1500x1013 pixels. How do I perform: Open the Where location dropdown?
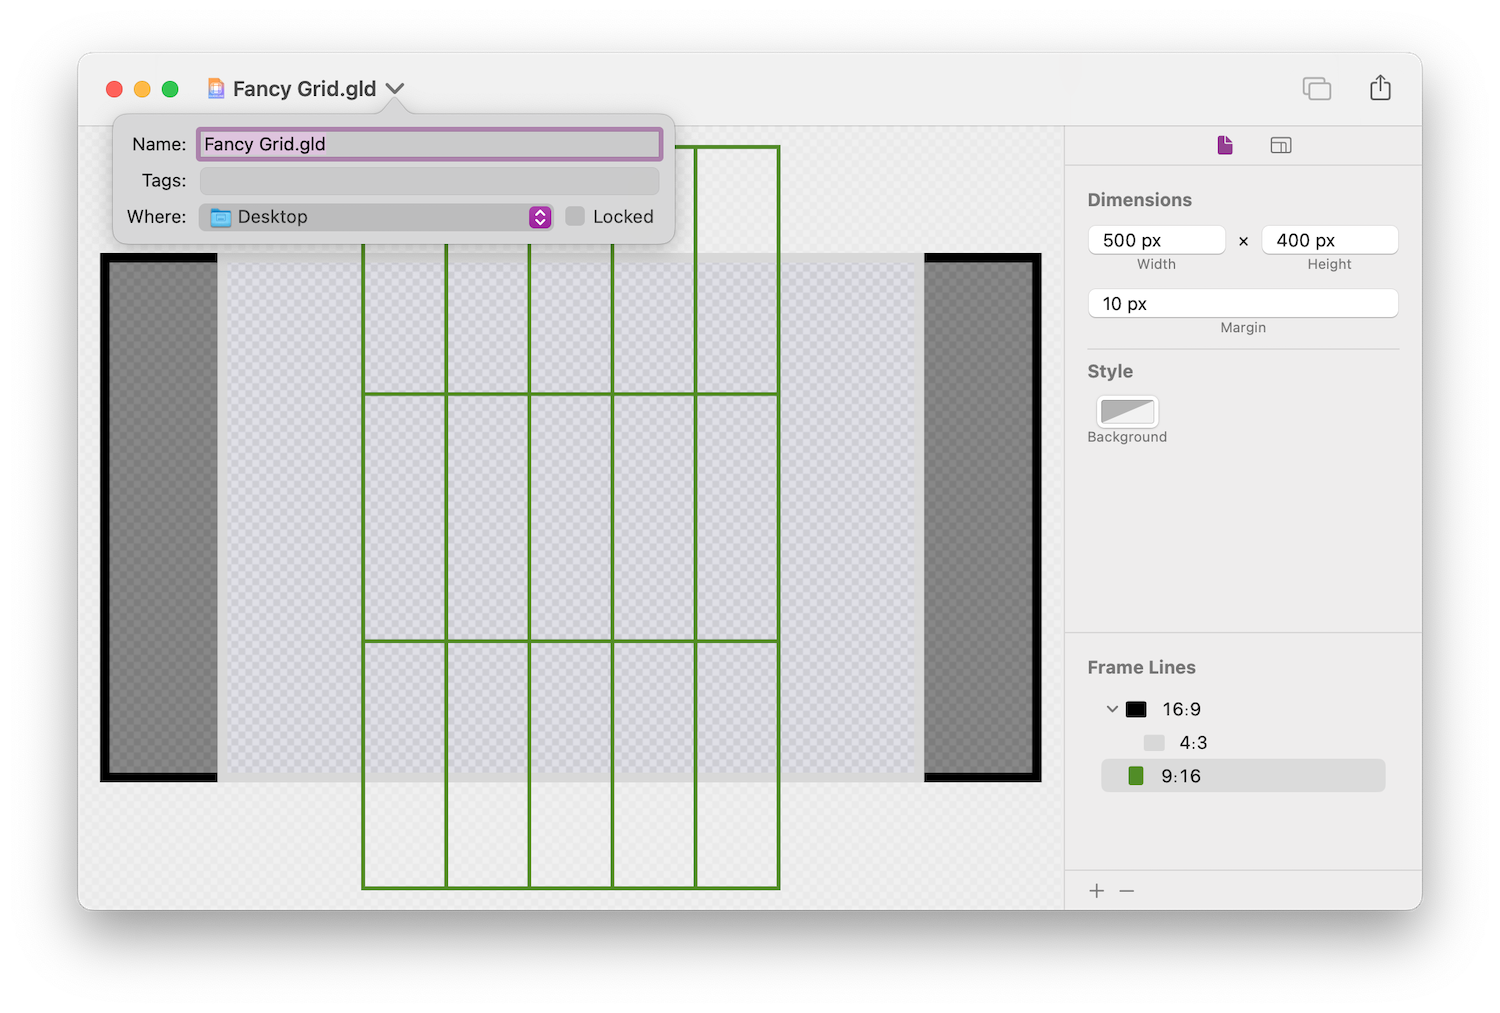[x=540, y=217]
